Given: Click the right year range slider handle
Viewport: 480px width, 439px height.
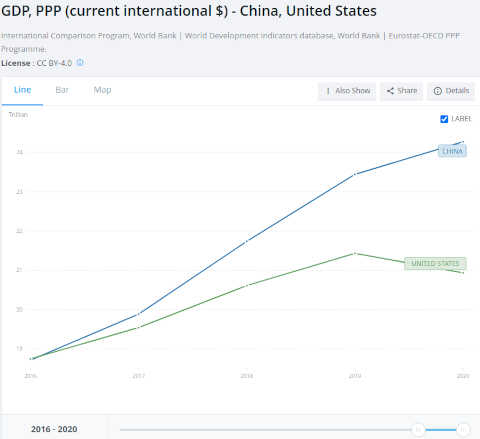Looking at the screenshot, I should pos(463,430).
